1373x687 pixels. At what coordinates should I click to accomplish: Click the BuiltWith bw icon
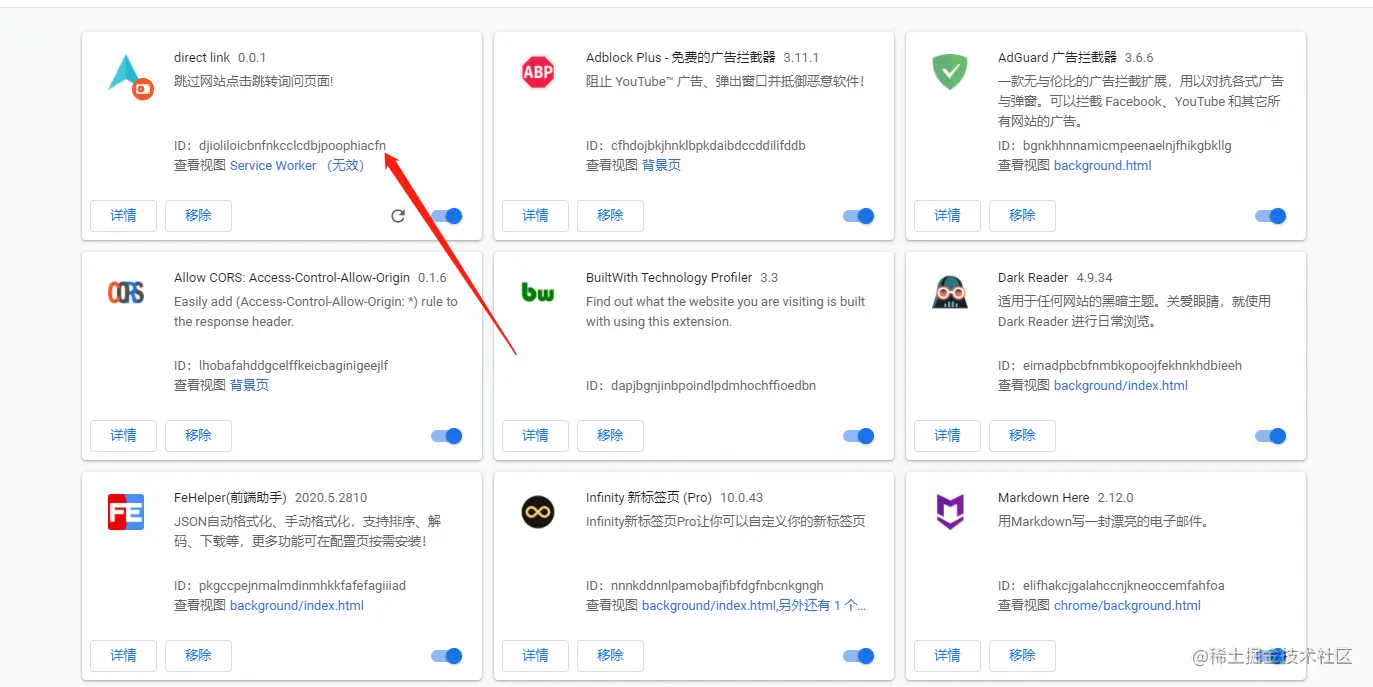(538, 292)
